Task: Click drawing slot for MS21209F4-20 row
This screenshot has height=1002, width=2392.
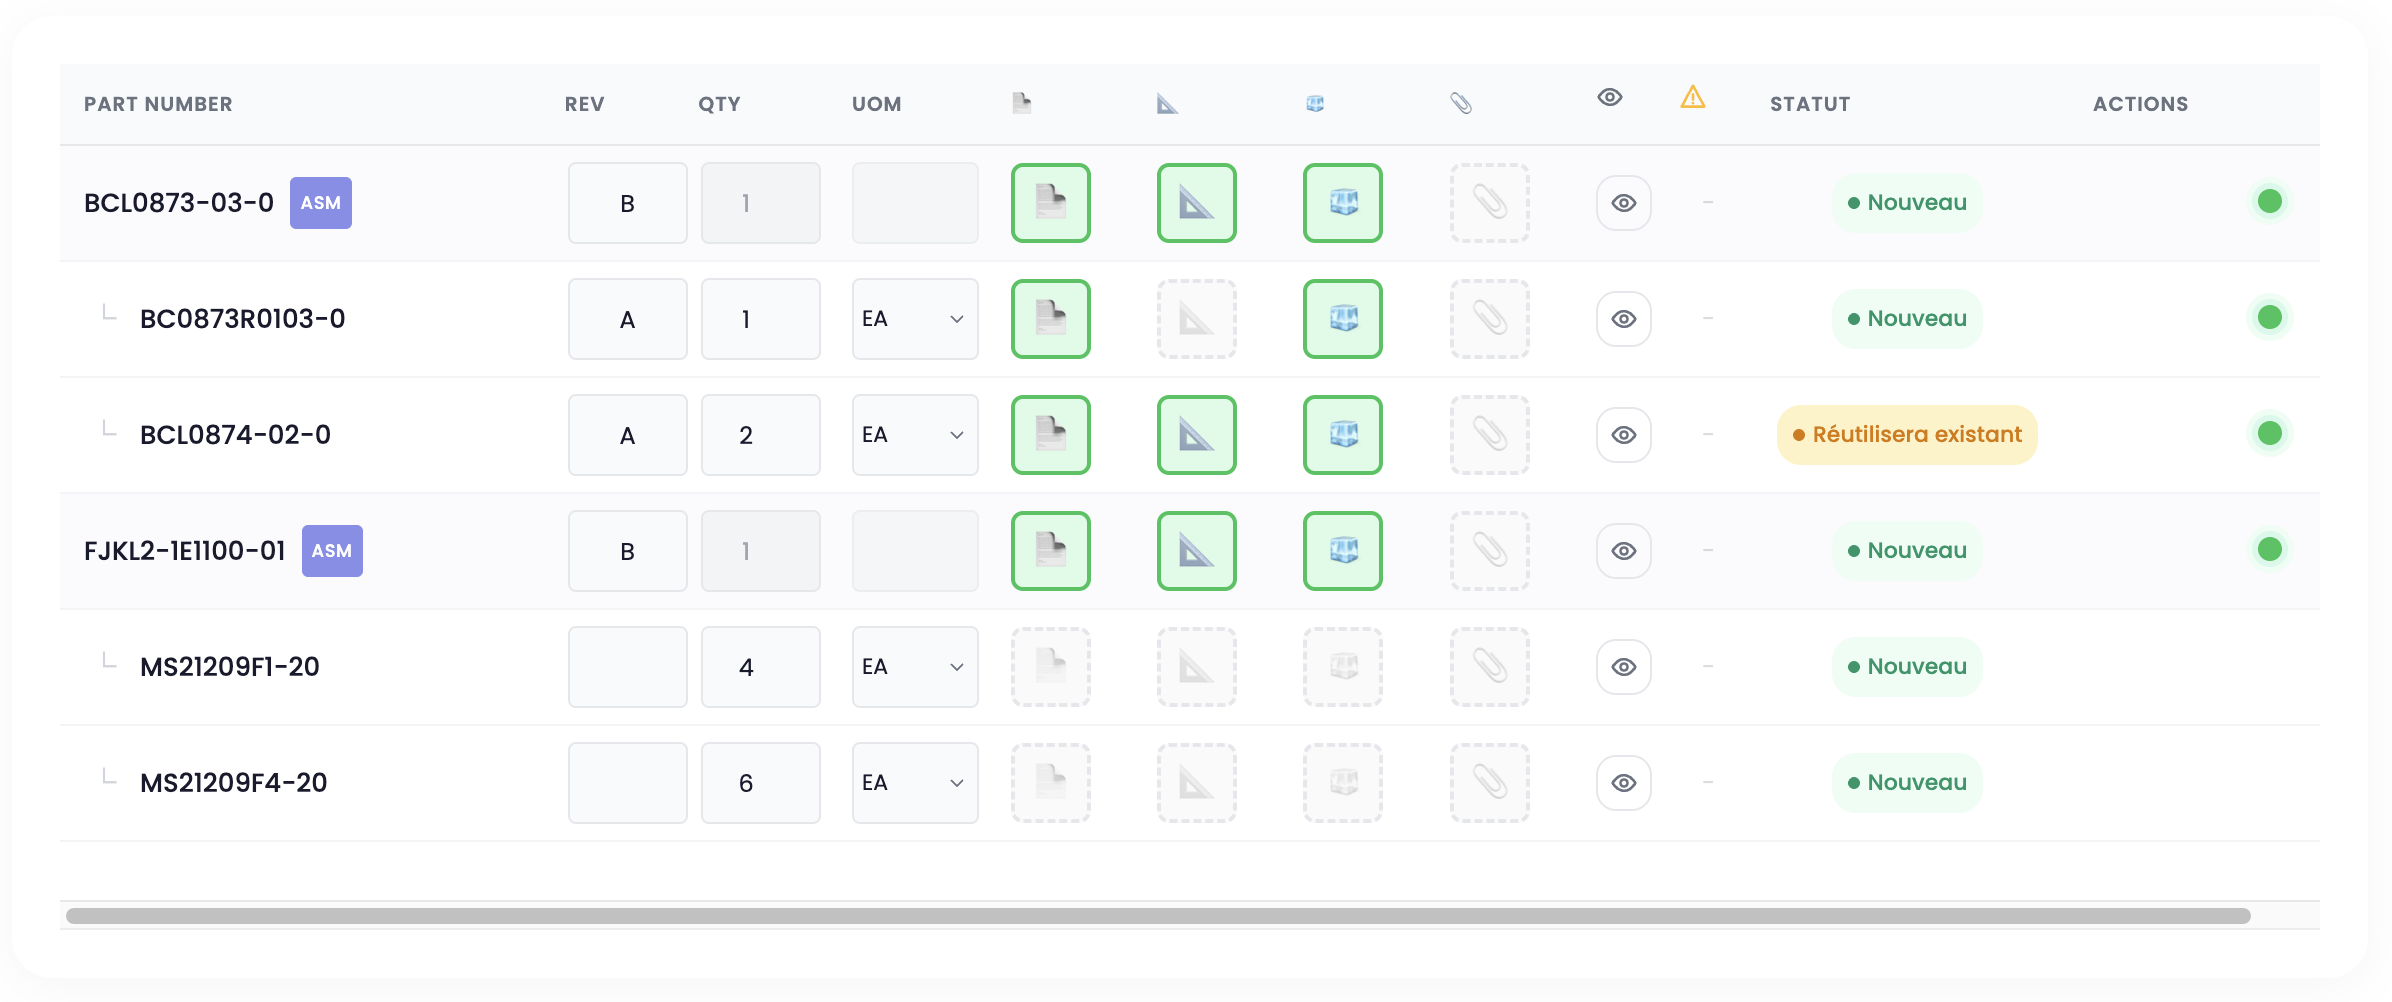Action: pyautogui.click(x=1196, y=783)
